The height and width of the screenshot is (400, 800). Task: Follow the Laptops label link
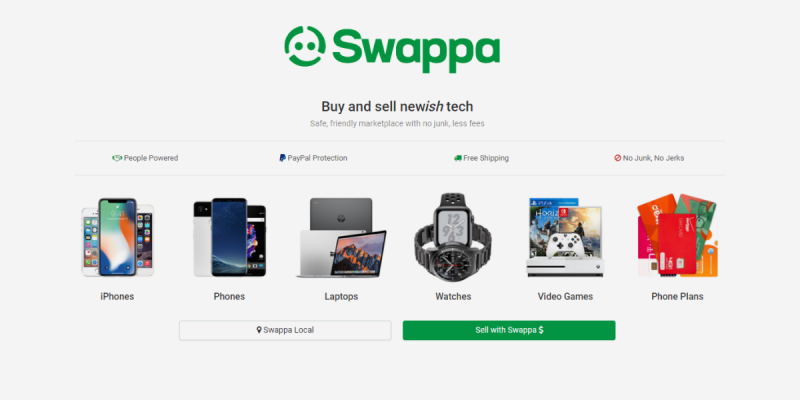[341, 296]
